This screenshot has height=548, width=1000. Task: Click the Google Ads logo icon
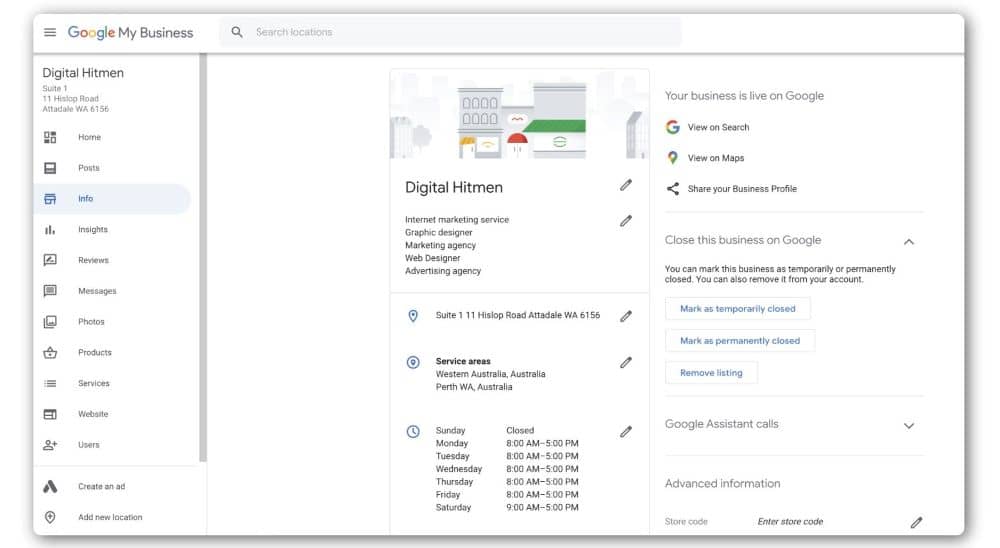point(50,486)
